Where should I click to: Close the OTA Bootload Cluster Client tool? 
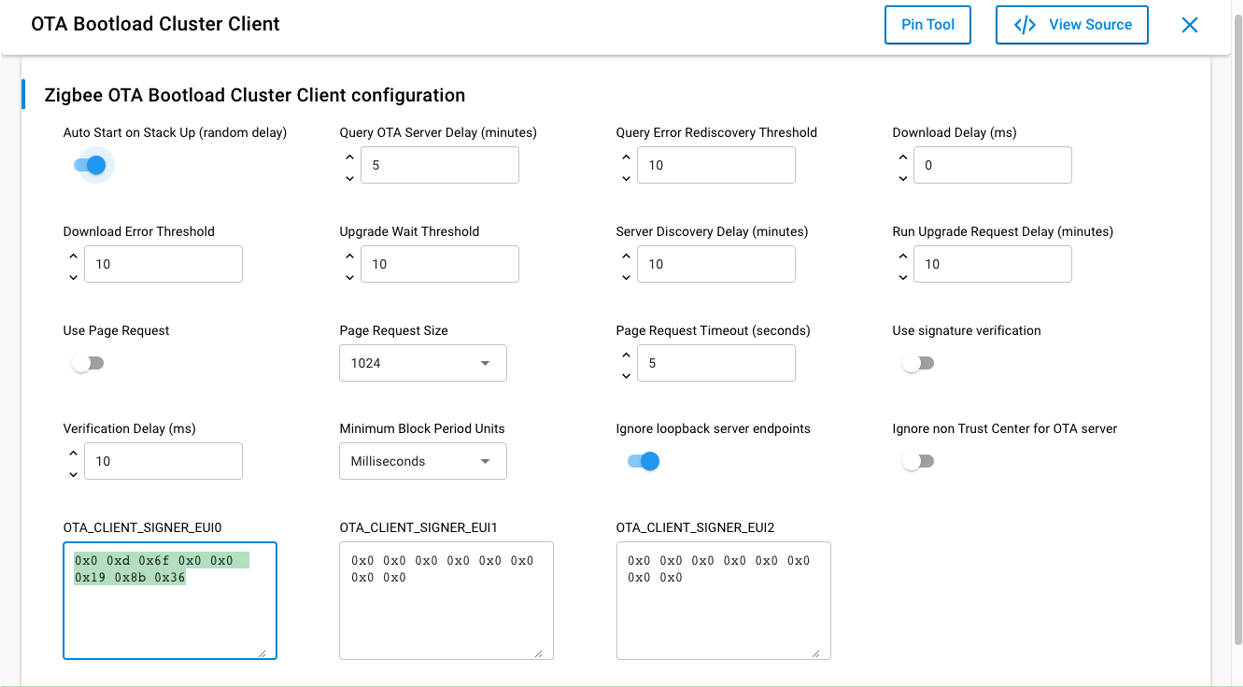pyautogui.click(x=1189, y=24)
